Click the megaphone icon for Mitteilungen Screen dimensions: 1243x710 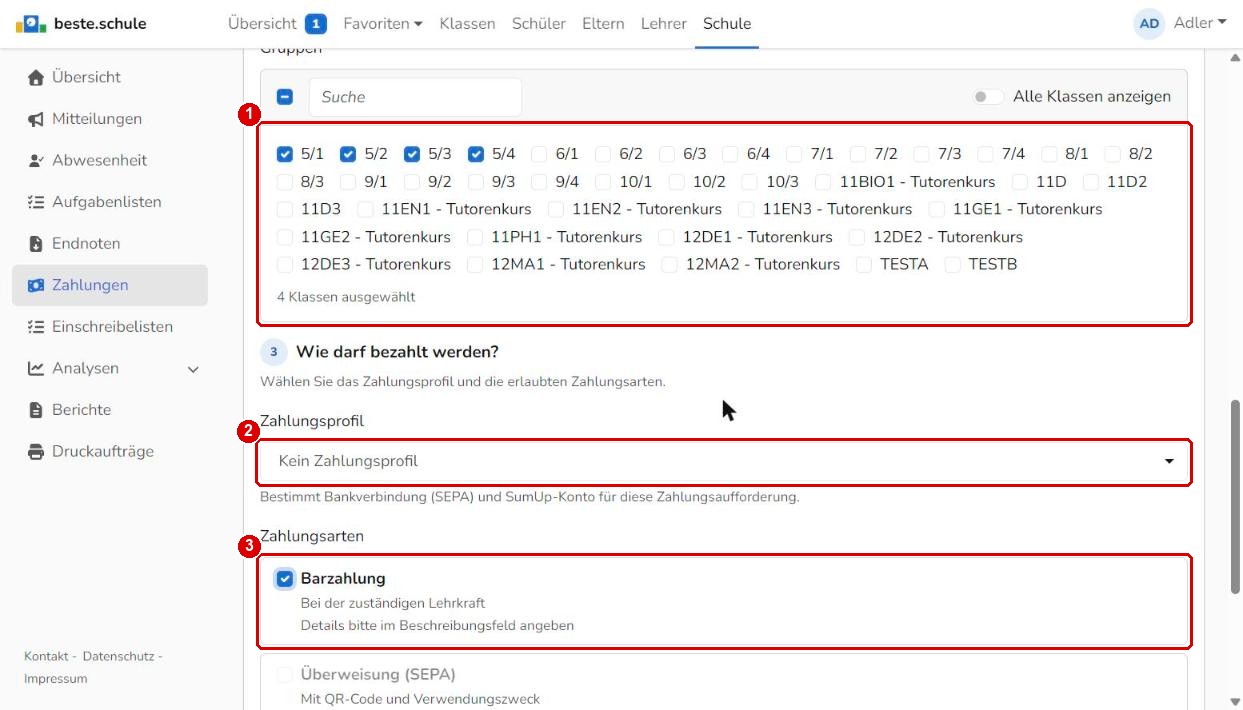[x=36, y=119]
